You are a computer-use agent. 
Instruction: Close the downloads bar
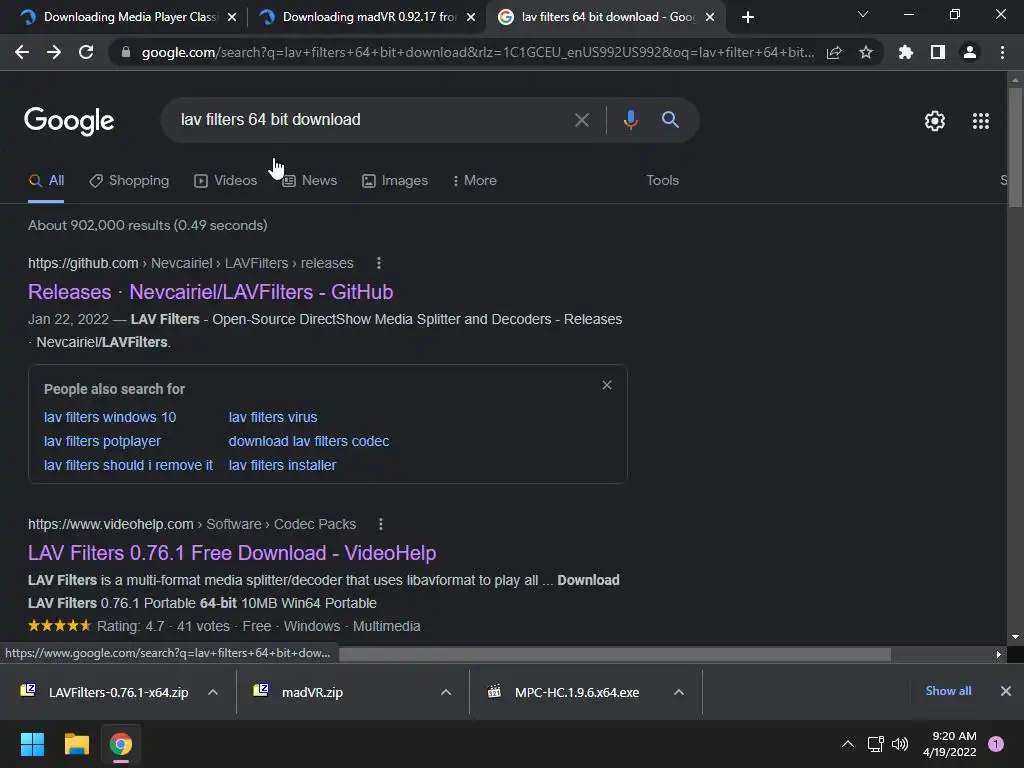(x=1006, y=691)
